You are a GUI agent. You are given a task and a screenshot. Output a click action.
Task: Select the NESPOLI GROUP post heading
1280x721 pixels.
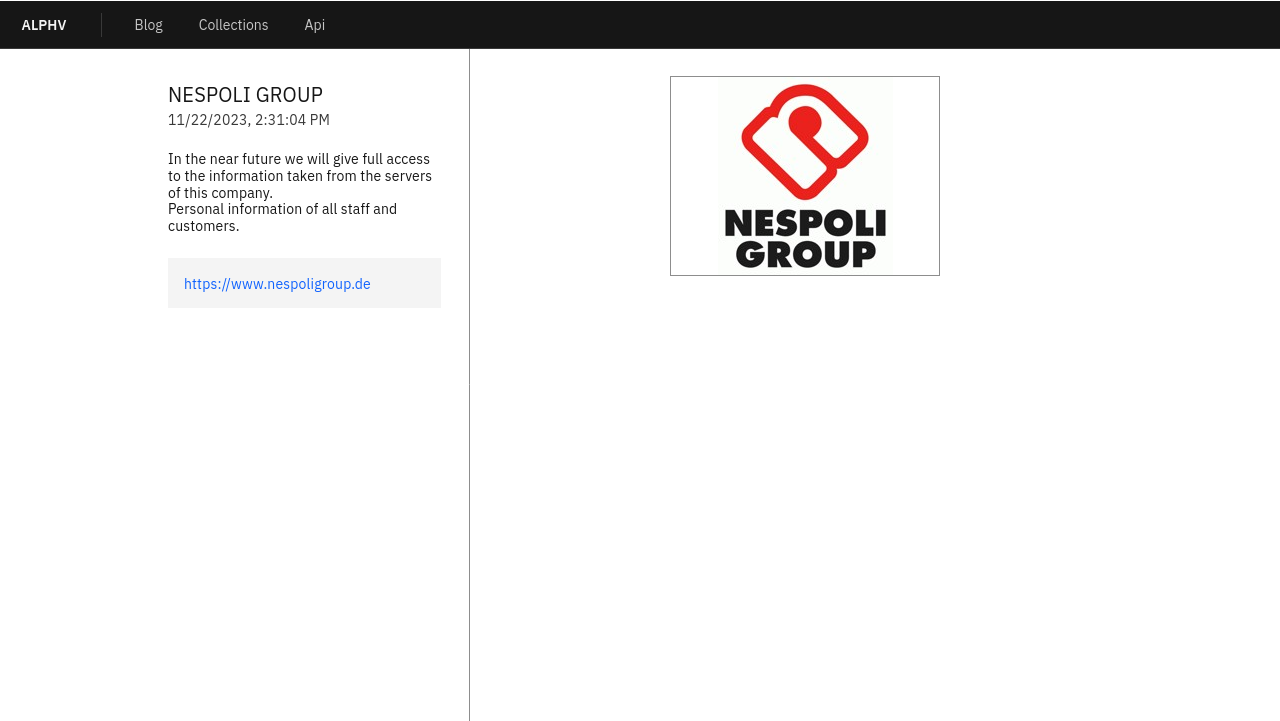245,95
